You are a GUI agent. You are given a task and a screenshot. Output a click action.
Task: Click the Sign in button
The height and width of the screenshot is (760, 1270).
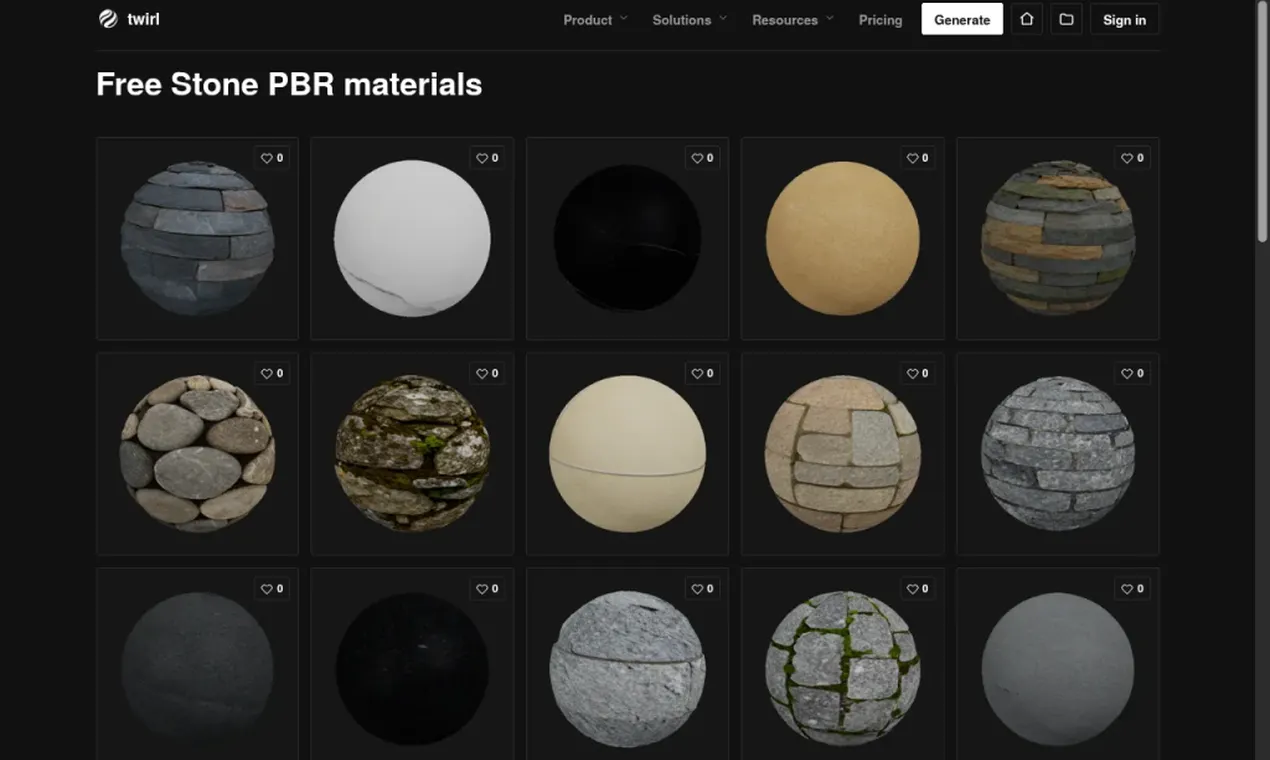click(x=1124, y=19)
